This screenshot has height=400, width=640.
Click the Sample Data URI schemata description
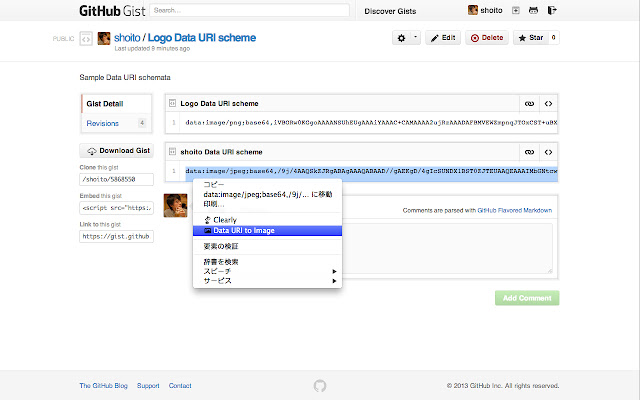[125, 78]
